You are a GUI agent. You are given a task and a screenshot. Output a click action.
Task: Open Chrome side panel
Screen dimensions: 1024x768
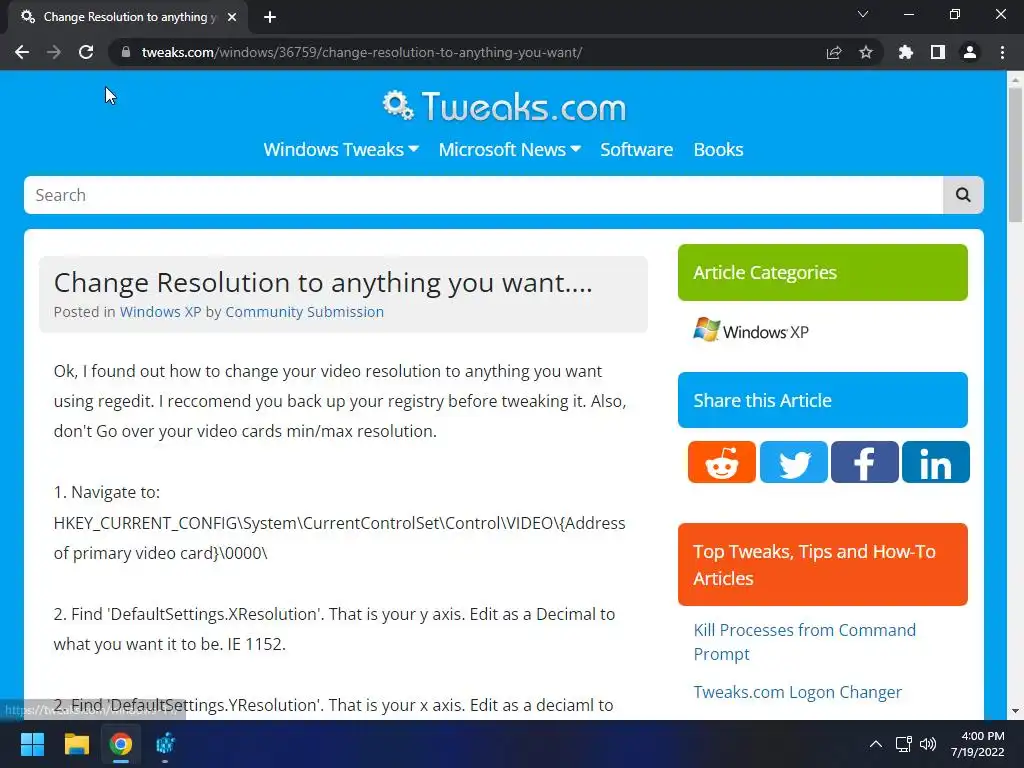[x=938, y=52]
